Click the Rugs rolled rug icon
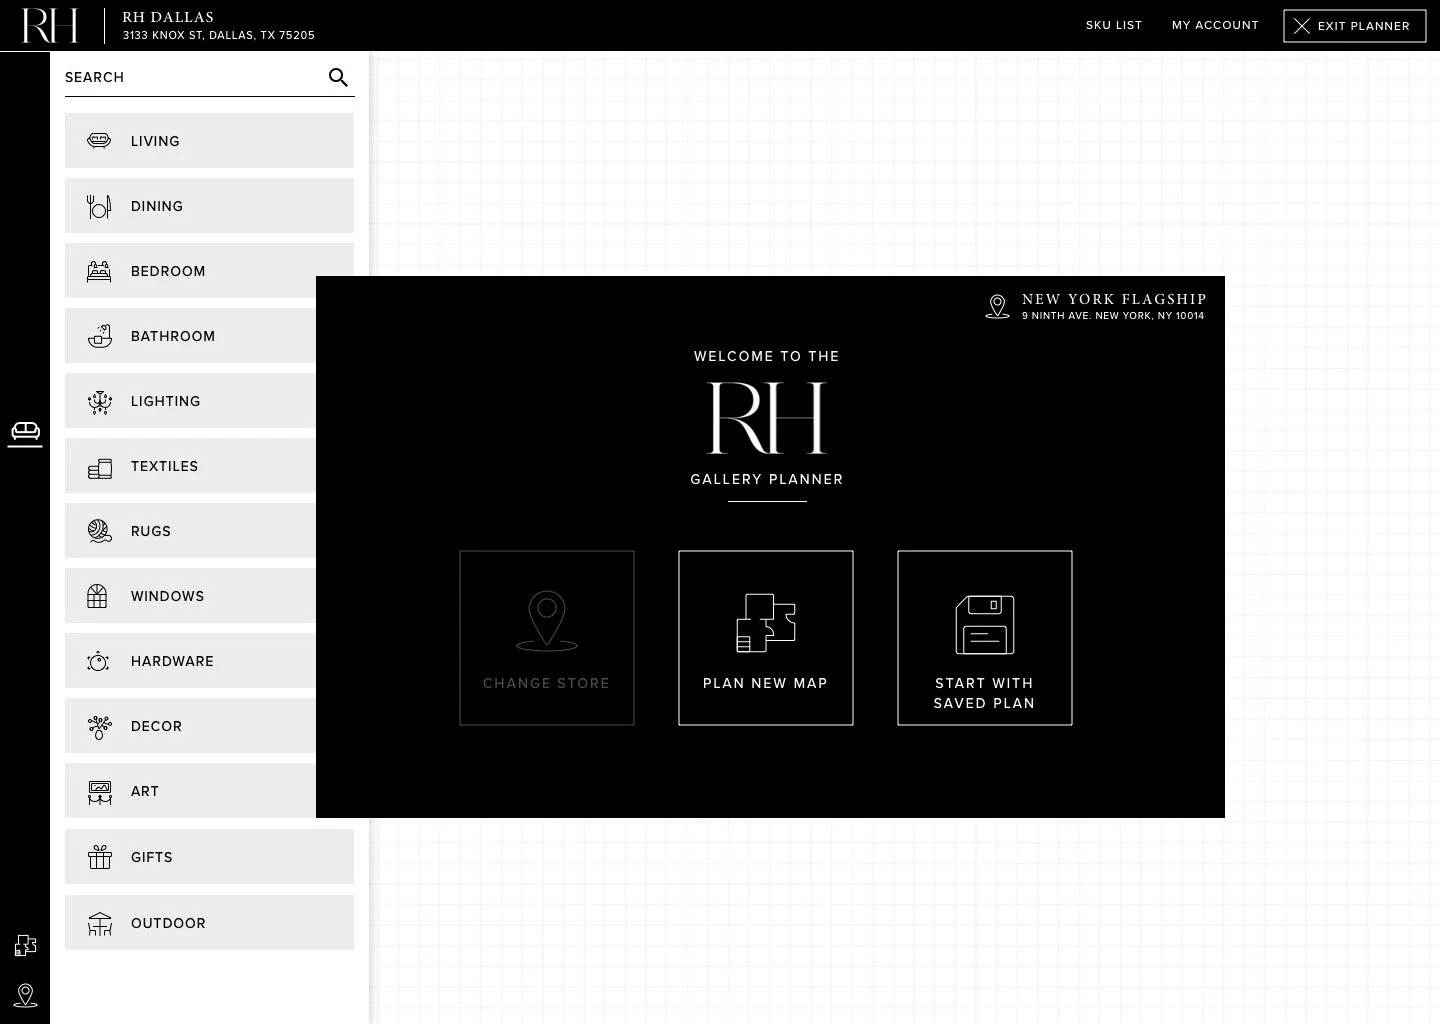Viewport: 1440px width, 1024px height. (99, 531)
